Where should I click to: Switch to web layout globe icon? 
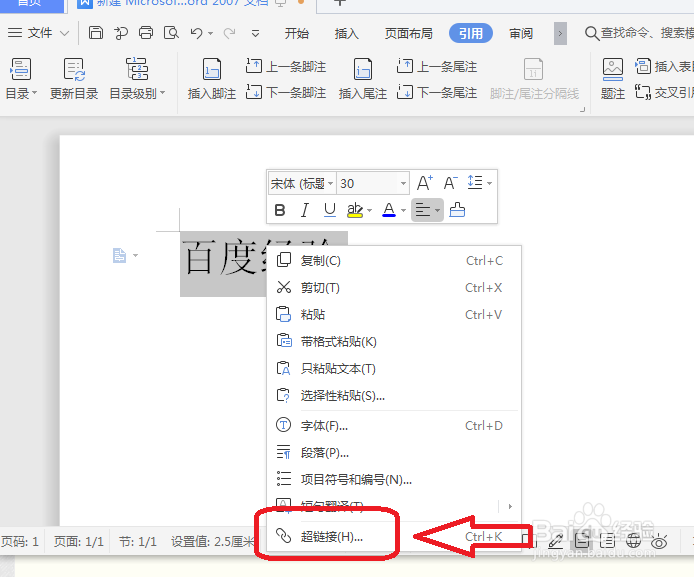pyautogui.click(x=633, y=541)
